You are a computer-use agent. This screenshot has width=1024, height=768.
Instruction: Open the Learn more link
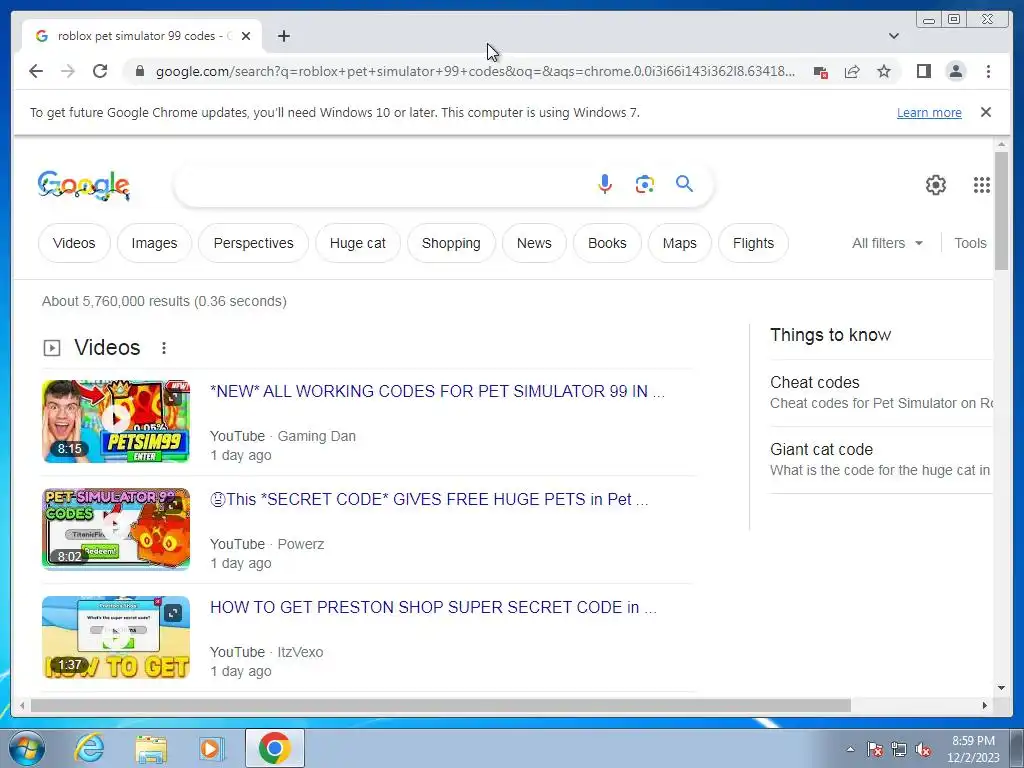929,112
